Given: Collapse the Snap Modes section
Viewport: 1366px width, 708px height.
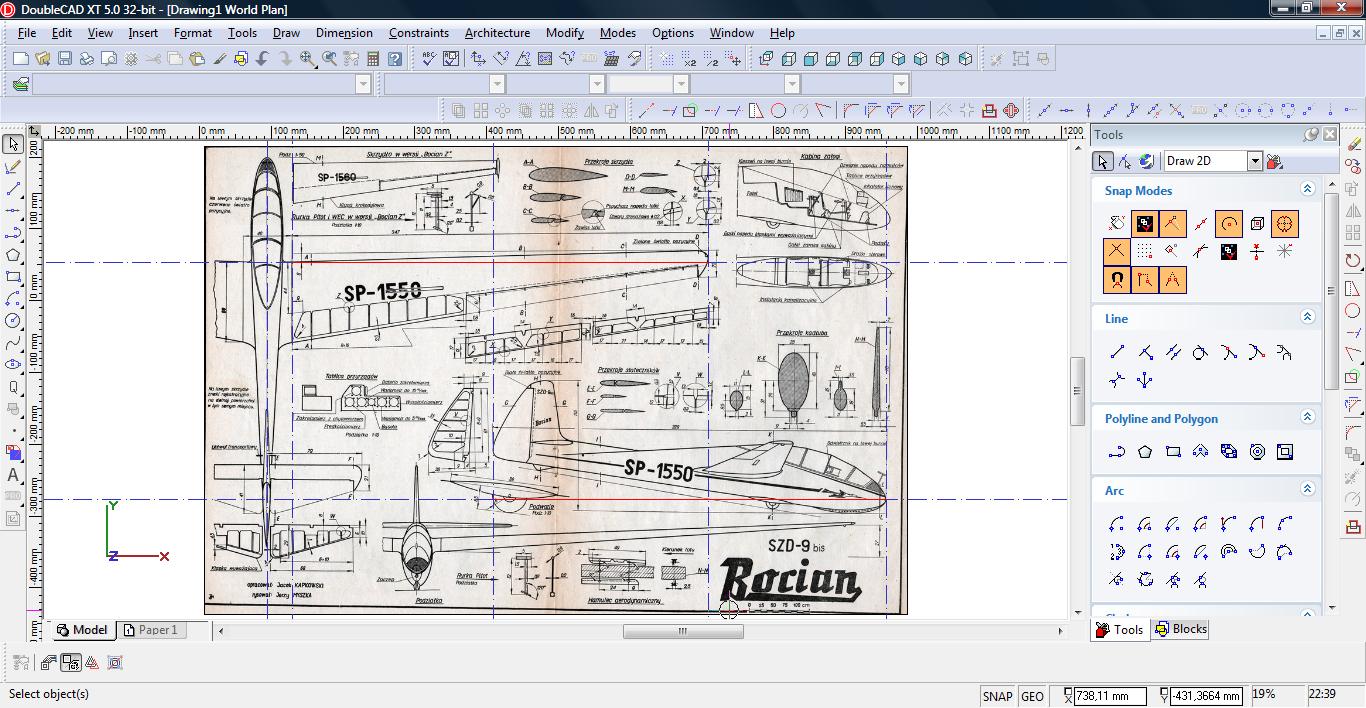Looking at the screenshot, I should pyautogui.click(x=1306, y=189).
